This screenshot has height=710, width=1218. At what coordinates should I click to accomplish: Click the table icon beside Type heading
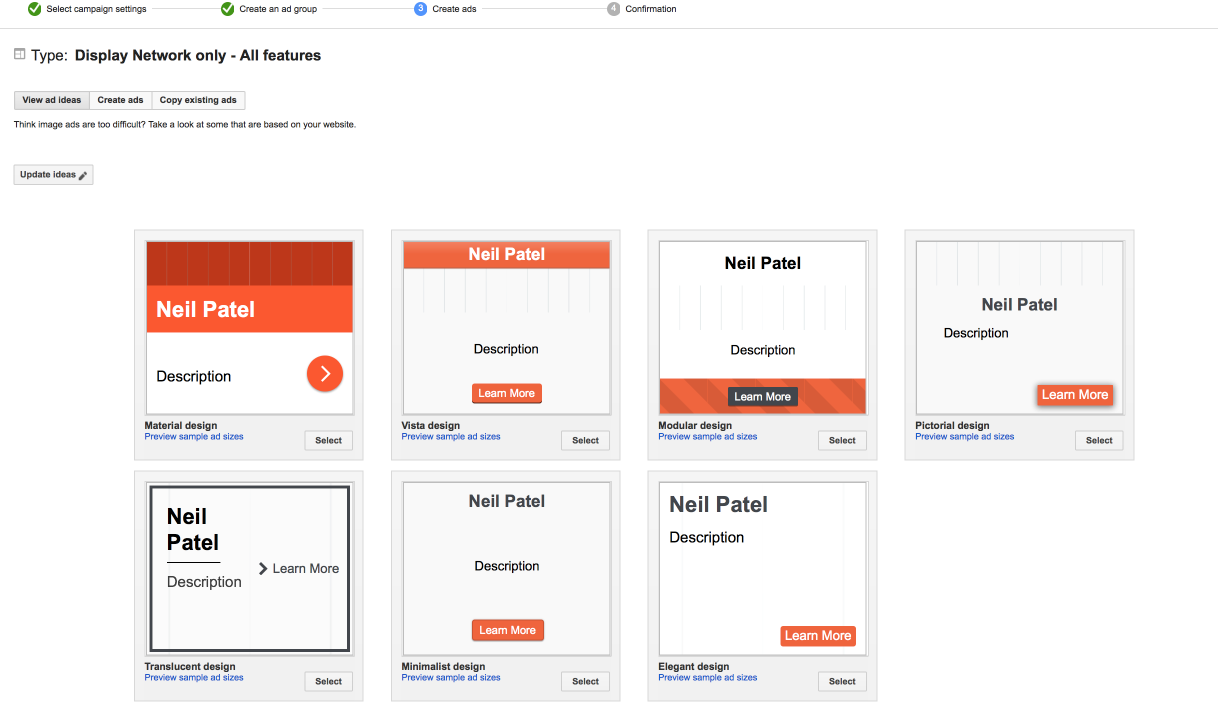(19, 55)
